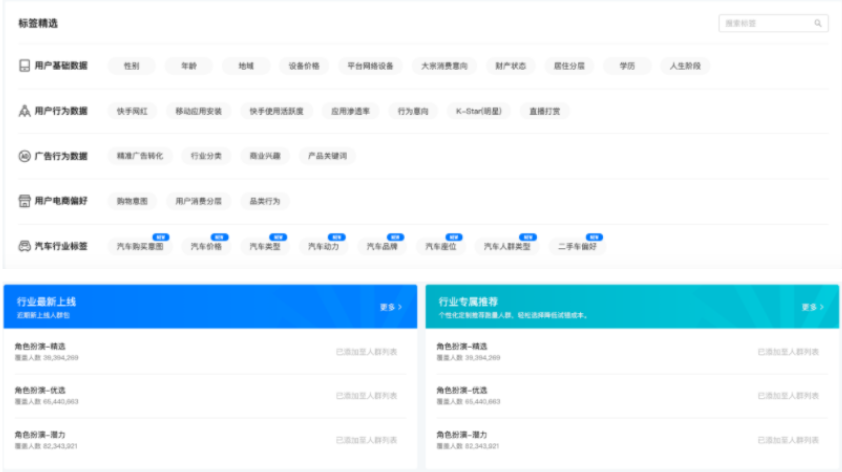This screenshot has height=472, width=842.
Task: Click 已添加至人群列表 for 潜力 in 行业专属推荐
Action: point(788,440)
